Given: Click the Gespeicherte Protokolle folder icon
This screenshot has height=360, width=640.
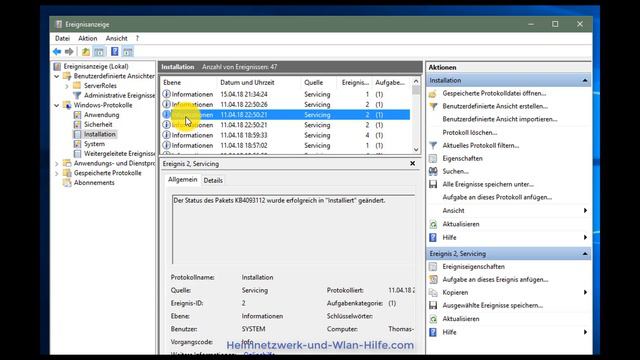Looking at the screenshot, I should click(67, 173).
